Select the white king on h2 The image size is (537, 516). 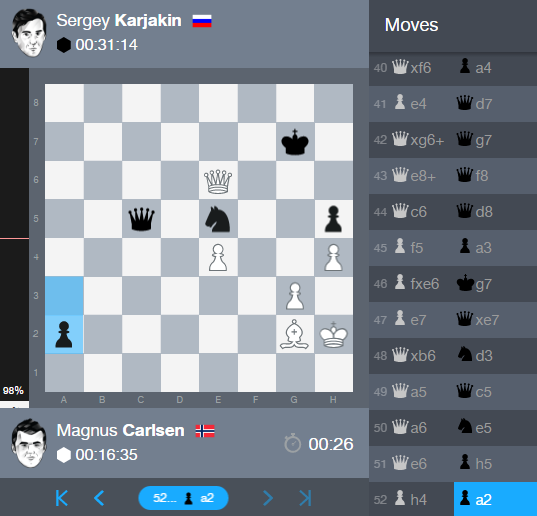(334, 334)
